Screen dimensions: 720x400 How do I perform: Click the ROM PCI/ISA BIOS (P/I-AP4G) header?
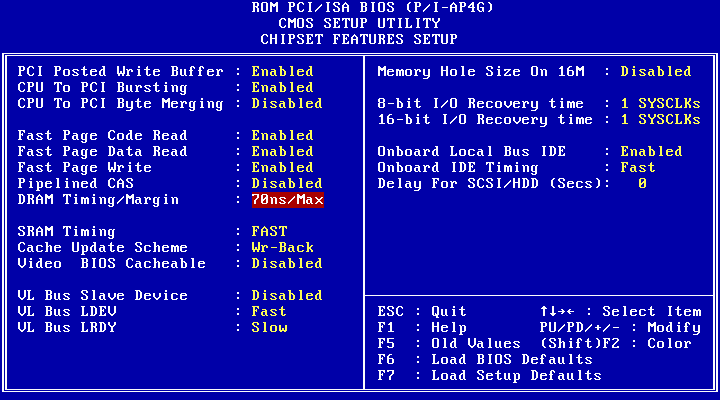[x=372, y=7]
